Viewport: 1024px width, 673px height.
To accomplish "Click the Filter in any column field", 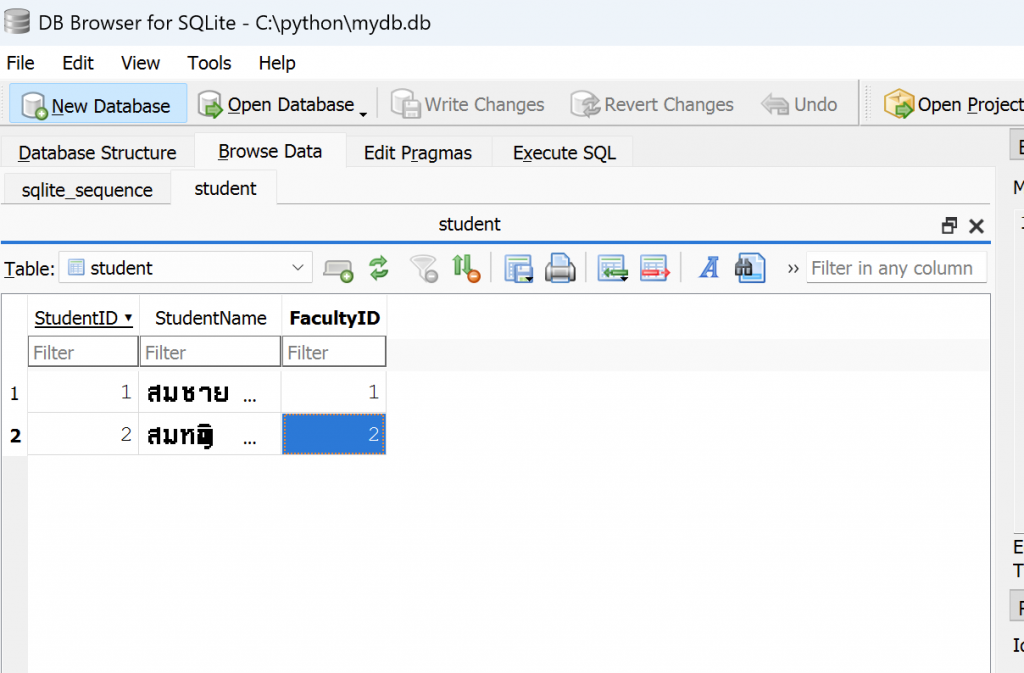I will (x=894, y=268).
